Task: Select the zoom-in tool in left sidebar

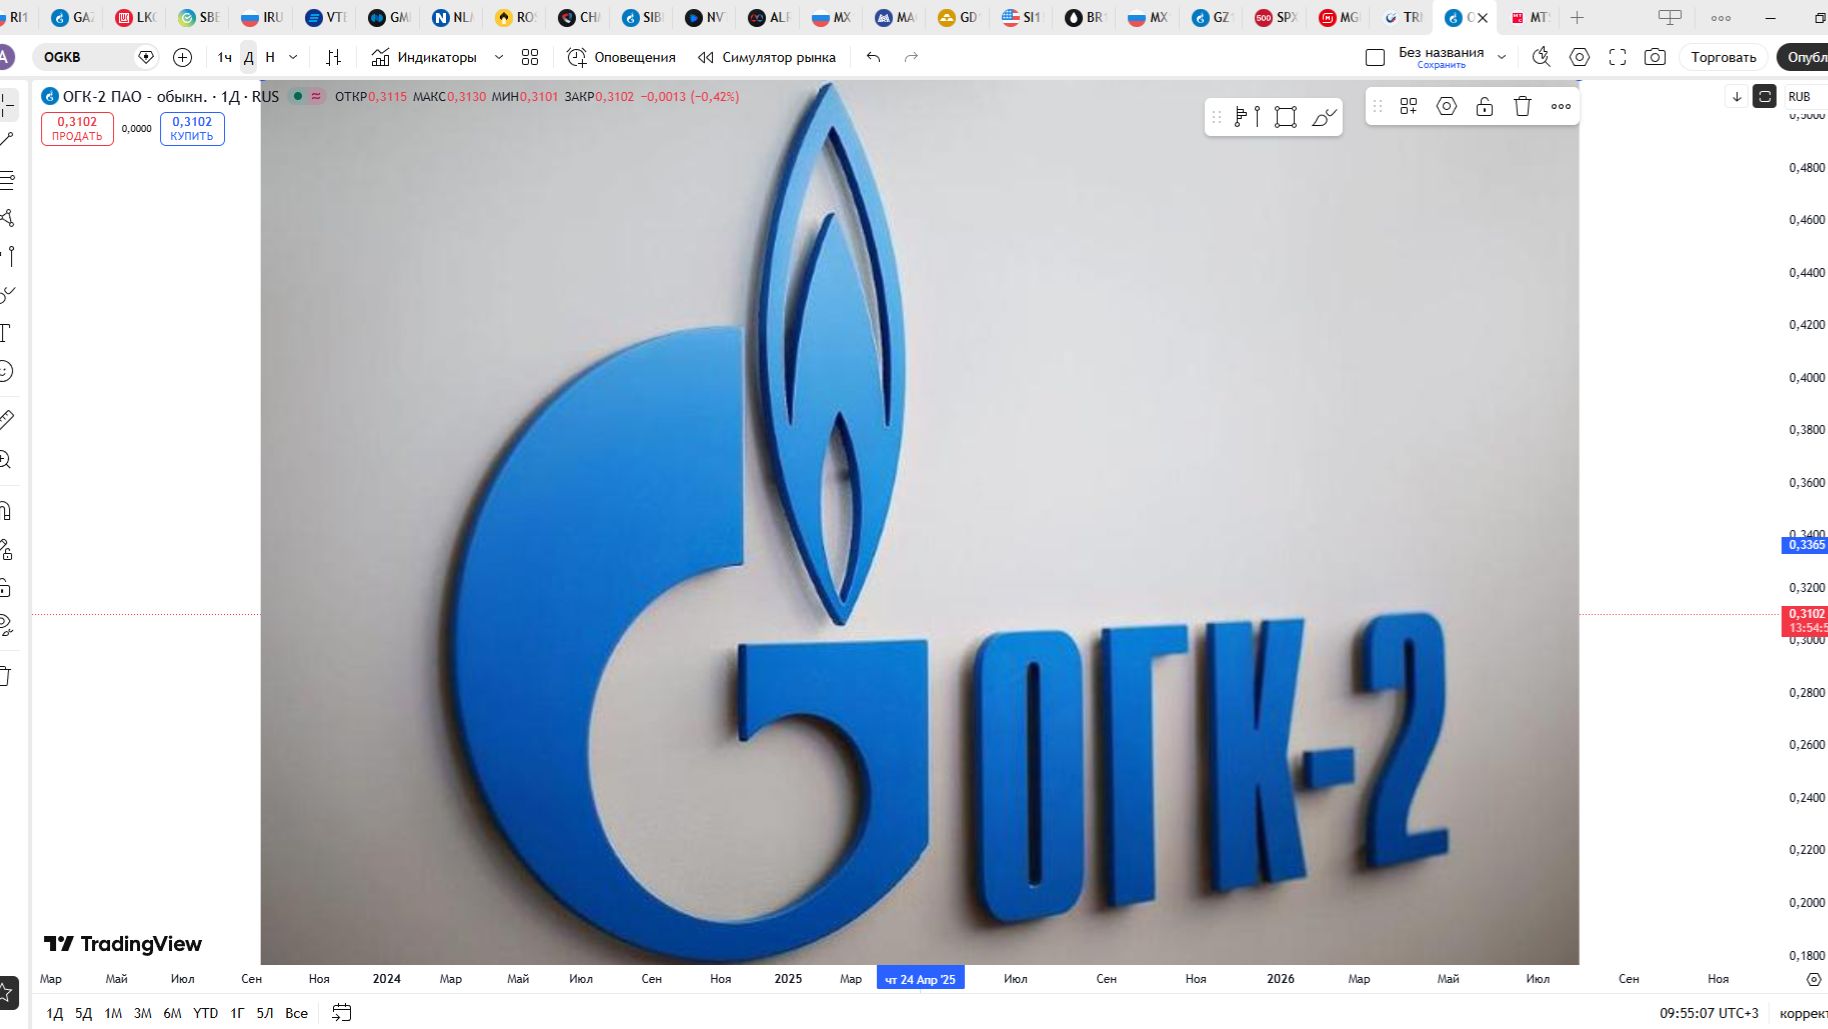Action: click(x=5, y=460)
